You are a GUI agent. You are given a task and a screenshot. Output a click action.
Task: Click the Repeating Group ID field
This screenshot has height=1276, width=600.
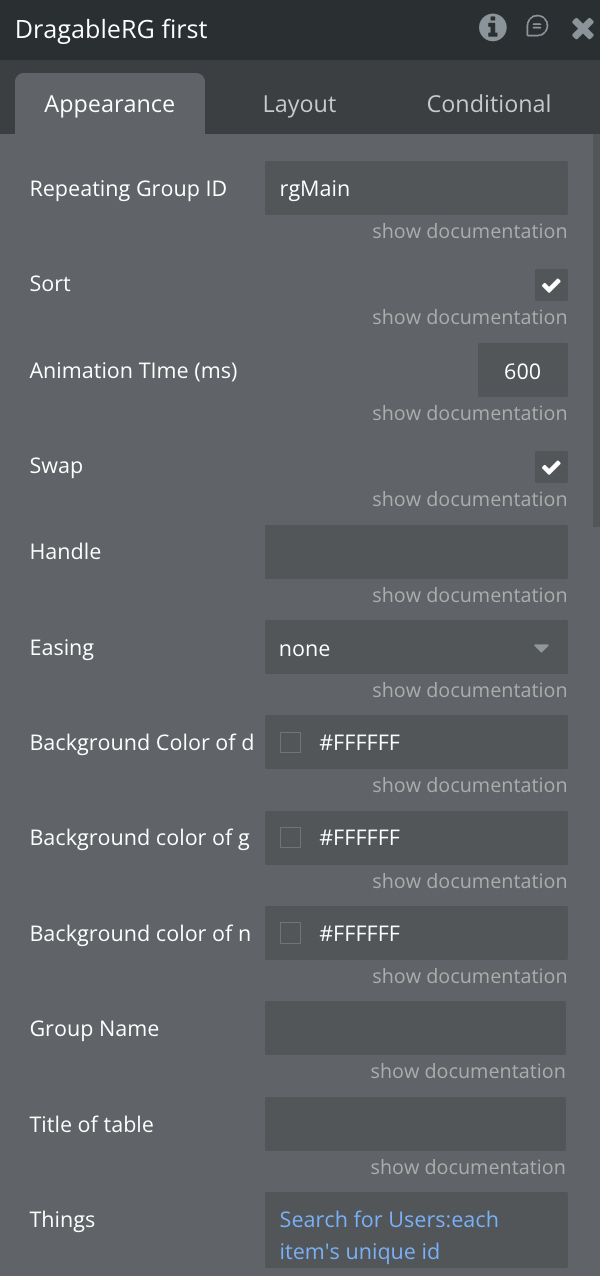416,188
